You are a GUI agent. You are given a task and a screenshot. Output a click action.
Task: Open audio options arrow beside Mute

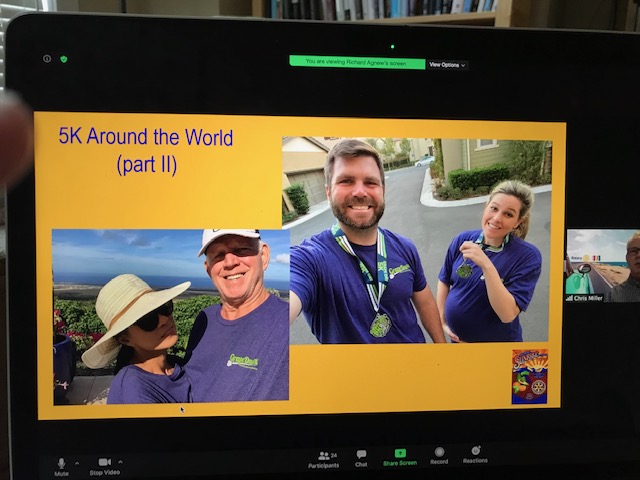tap(77, 462)
